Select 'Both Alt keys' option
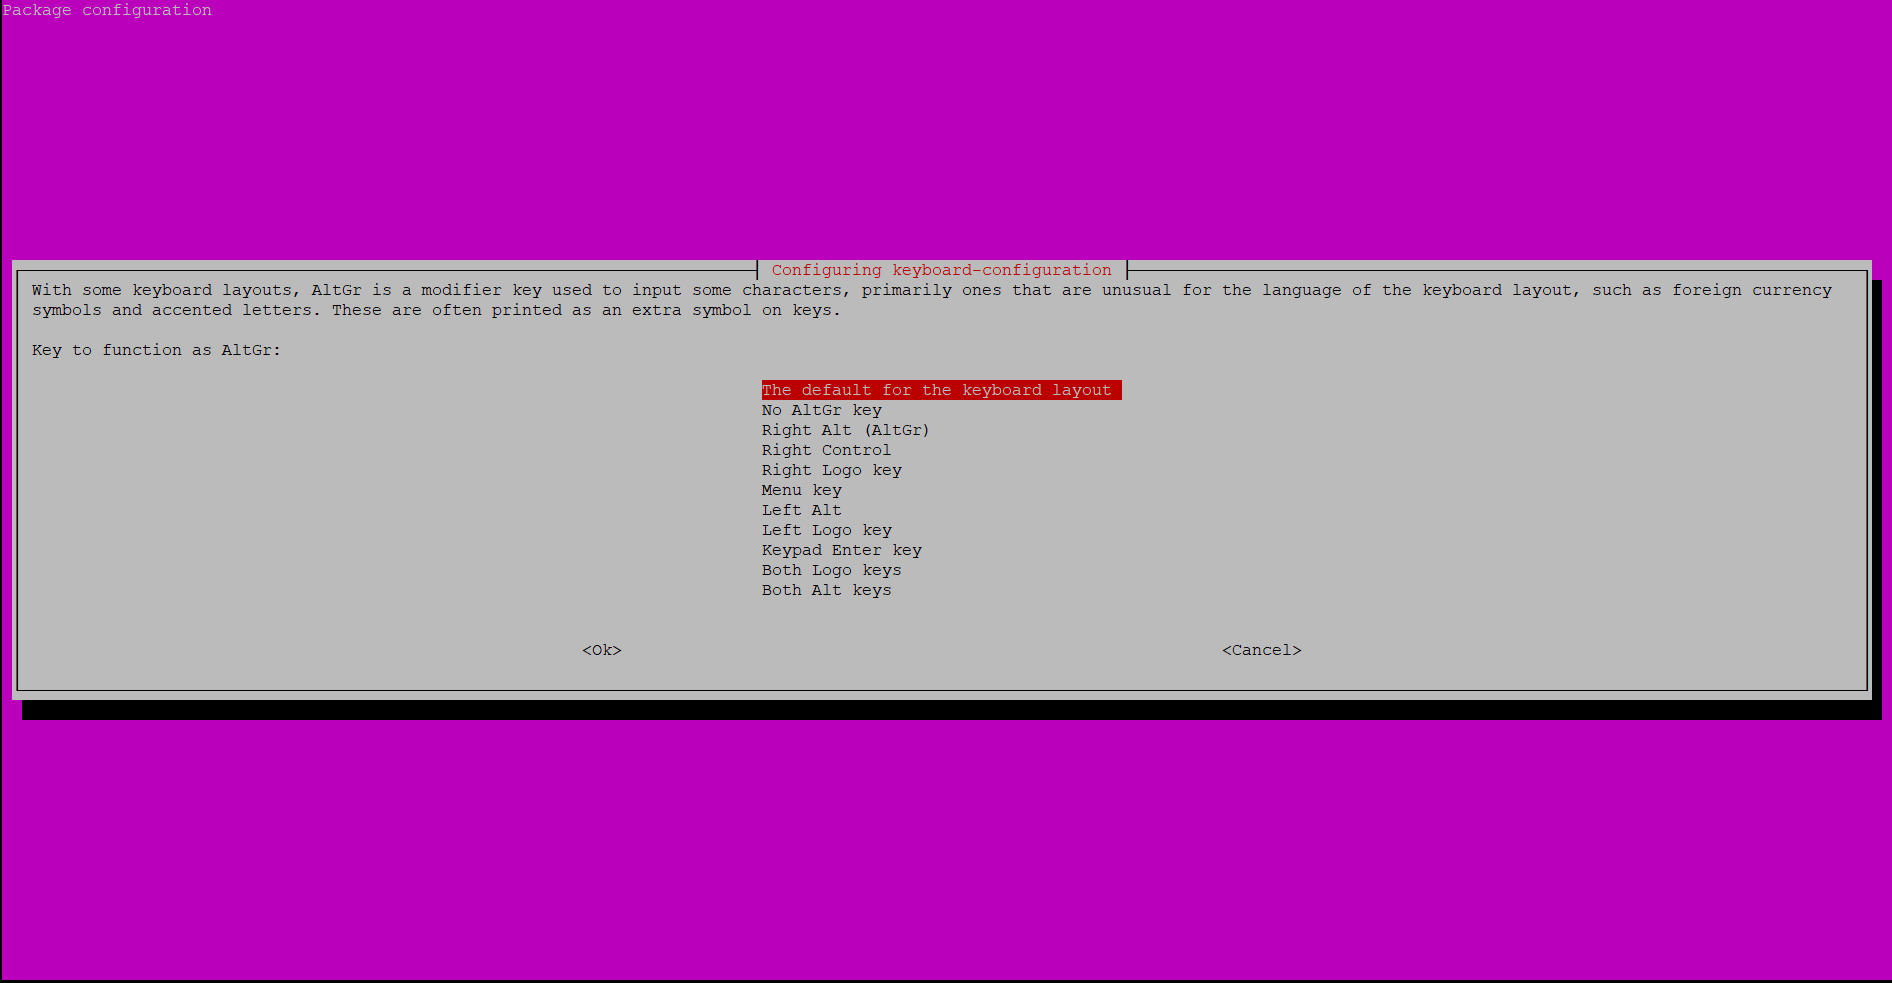Viewport: 1892px width, 983px height. point(827,590)
